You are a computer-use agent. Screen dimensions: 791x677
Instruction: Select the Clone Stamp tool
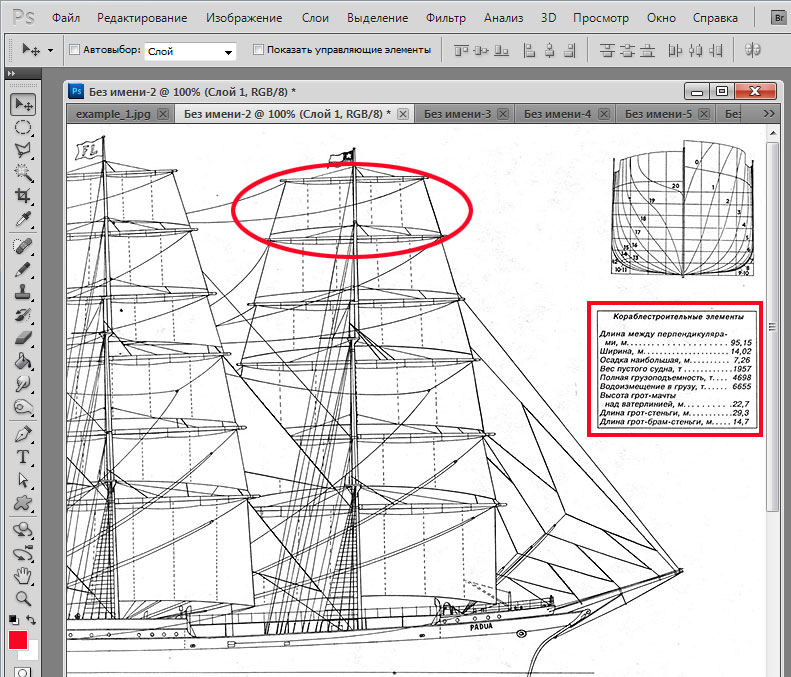22,293
